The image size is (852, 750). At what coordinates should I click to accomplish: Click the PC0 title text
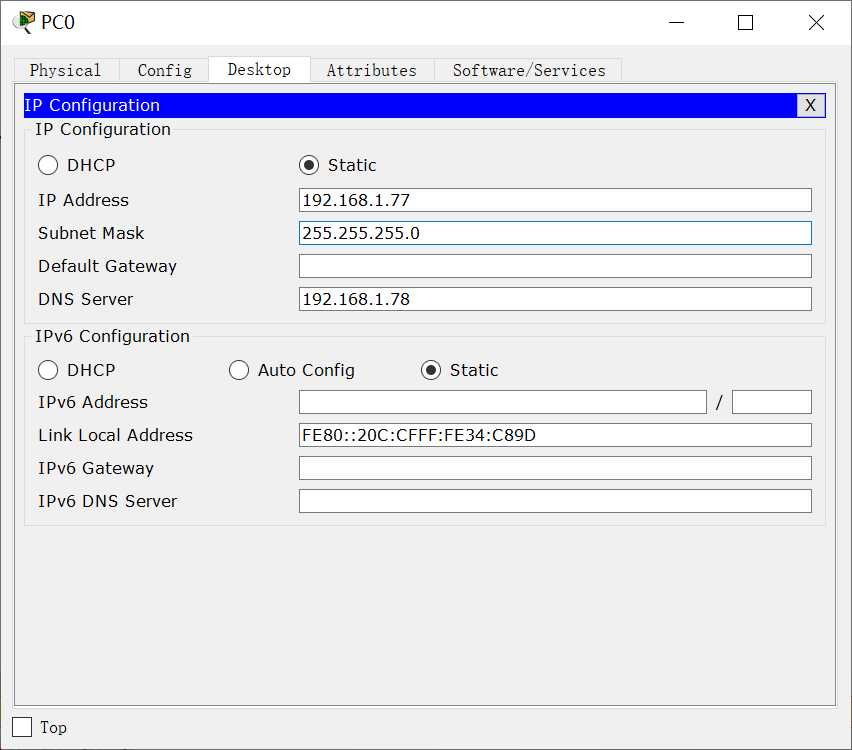58,22
